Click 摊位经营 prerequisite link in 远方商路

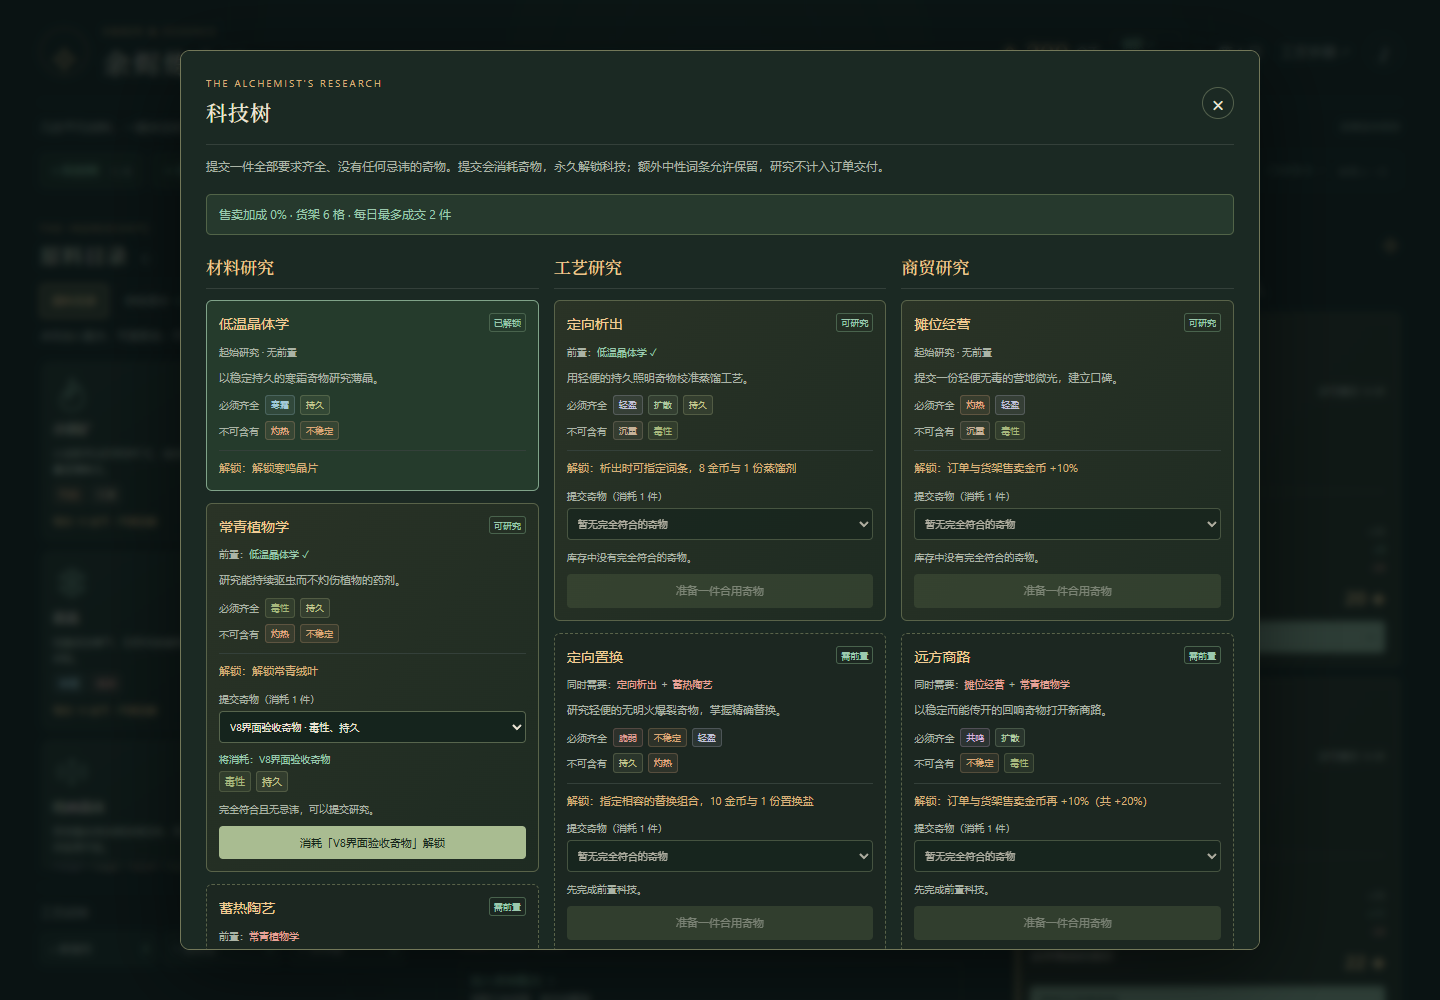tap(984, 685)
